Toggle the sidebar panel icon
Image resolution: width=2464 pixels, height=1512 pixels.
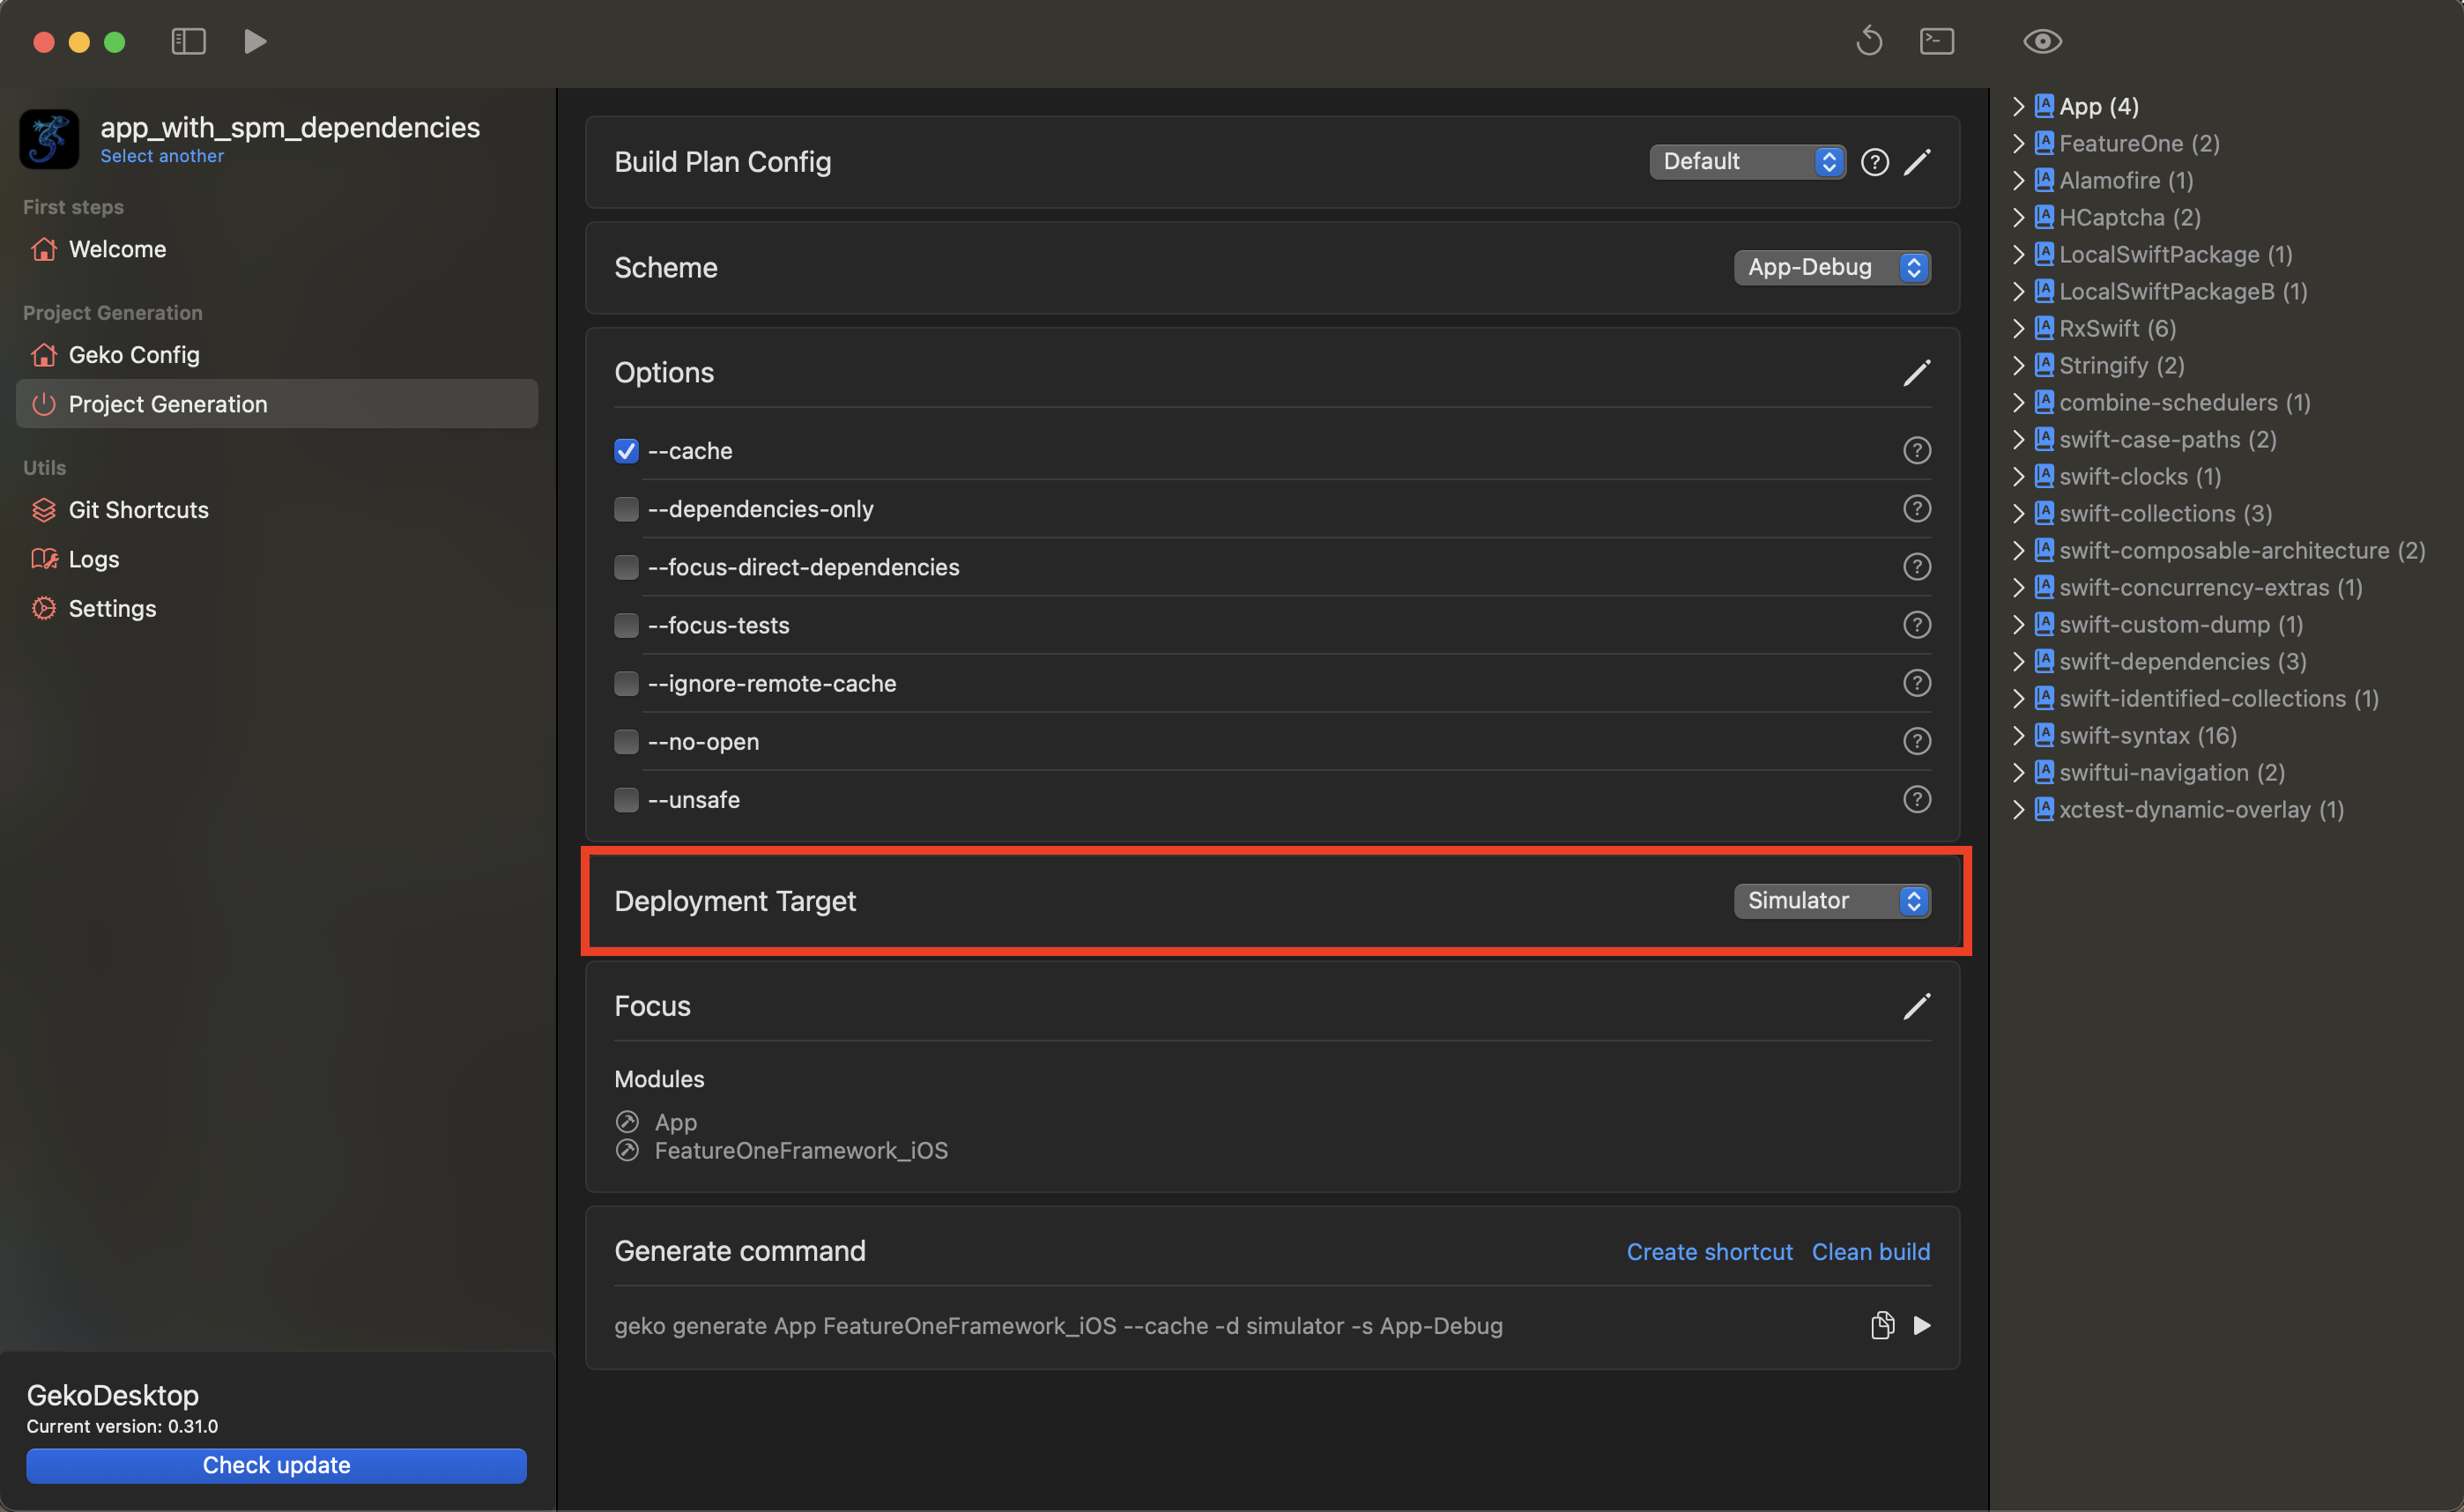[188, 42]
